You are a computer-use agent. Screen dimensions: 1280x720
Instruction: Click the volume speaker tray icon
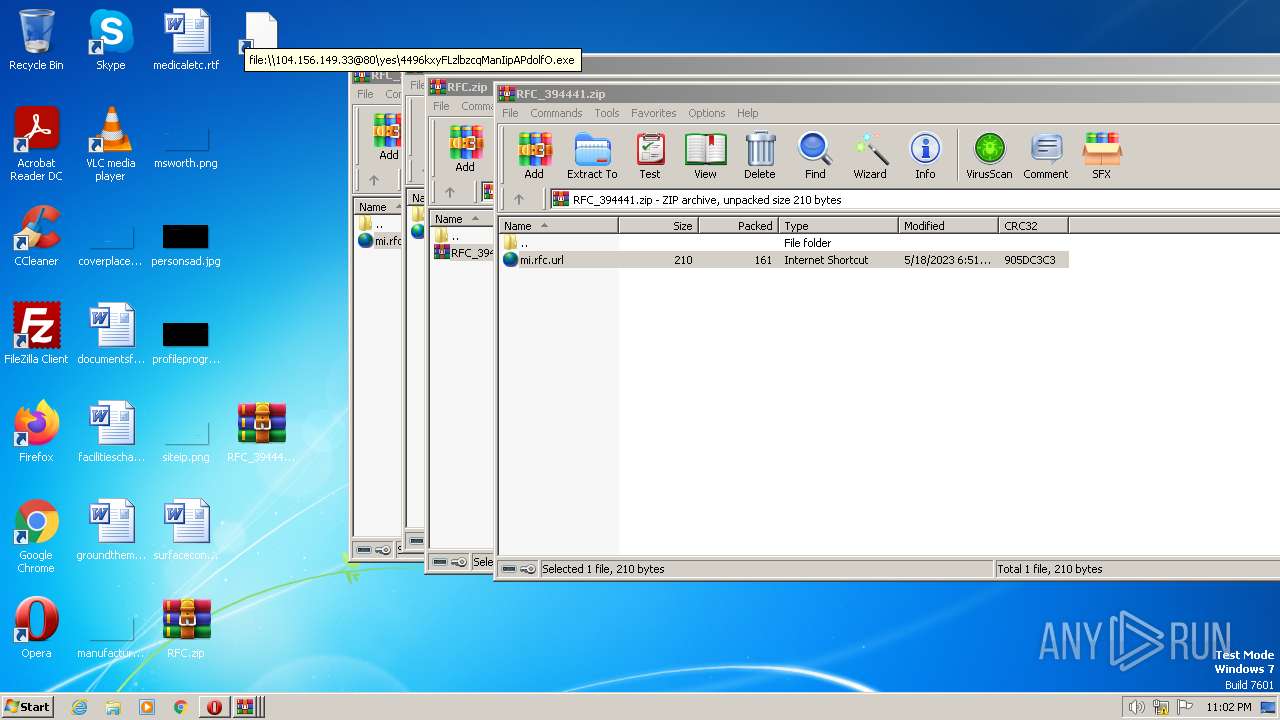click(x=1136, y=707)
